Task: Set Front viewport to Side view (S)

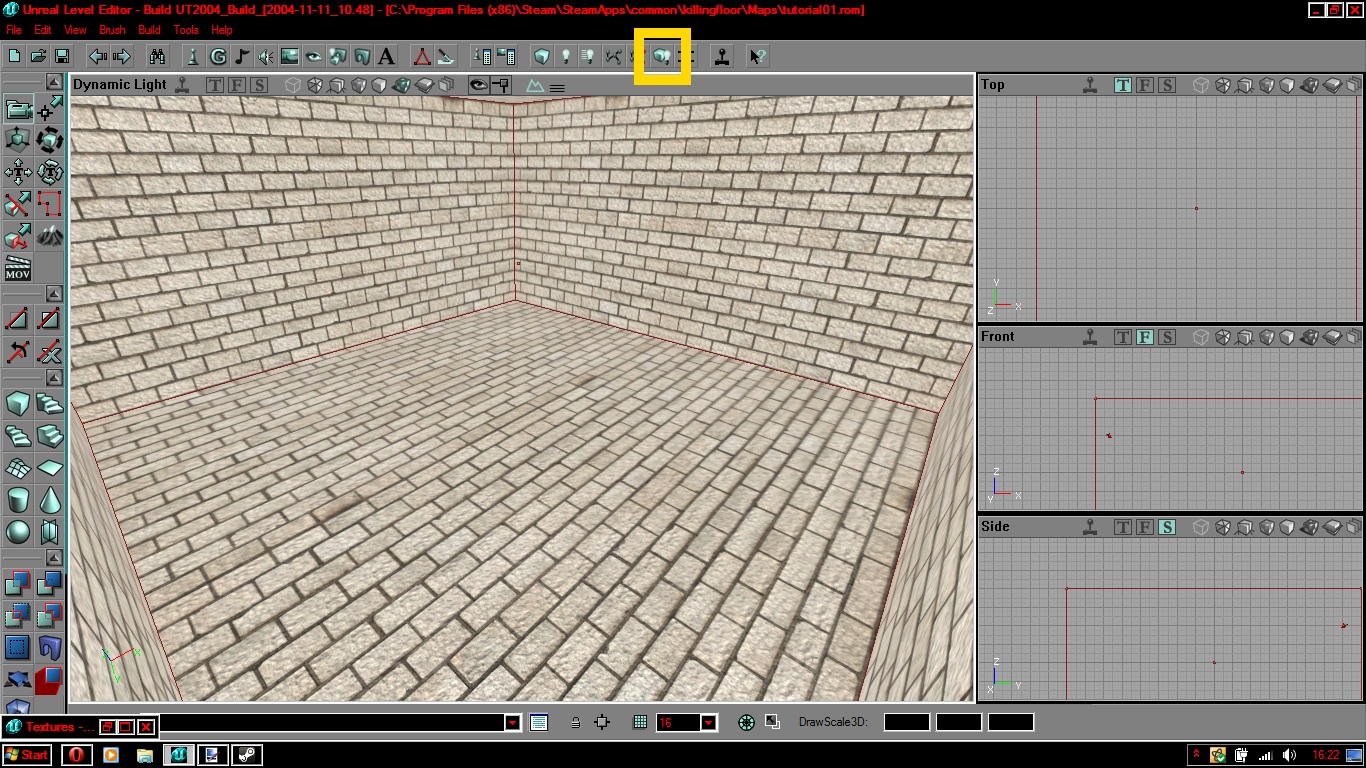Action: click(1167, 337)
